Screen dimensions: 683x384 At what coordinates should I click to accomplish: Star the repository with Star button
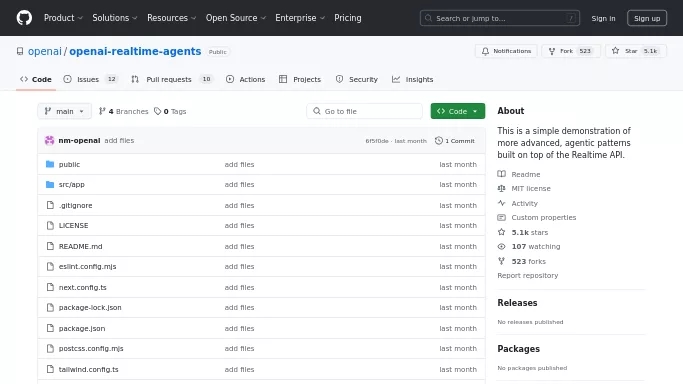(x=636, y=51)
